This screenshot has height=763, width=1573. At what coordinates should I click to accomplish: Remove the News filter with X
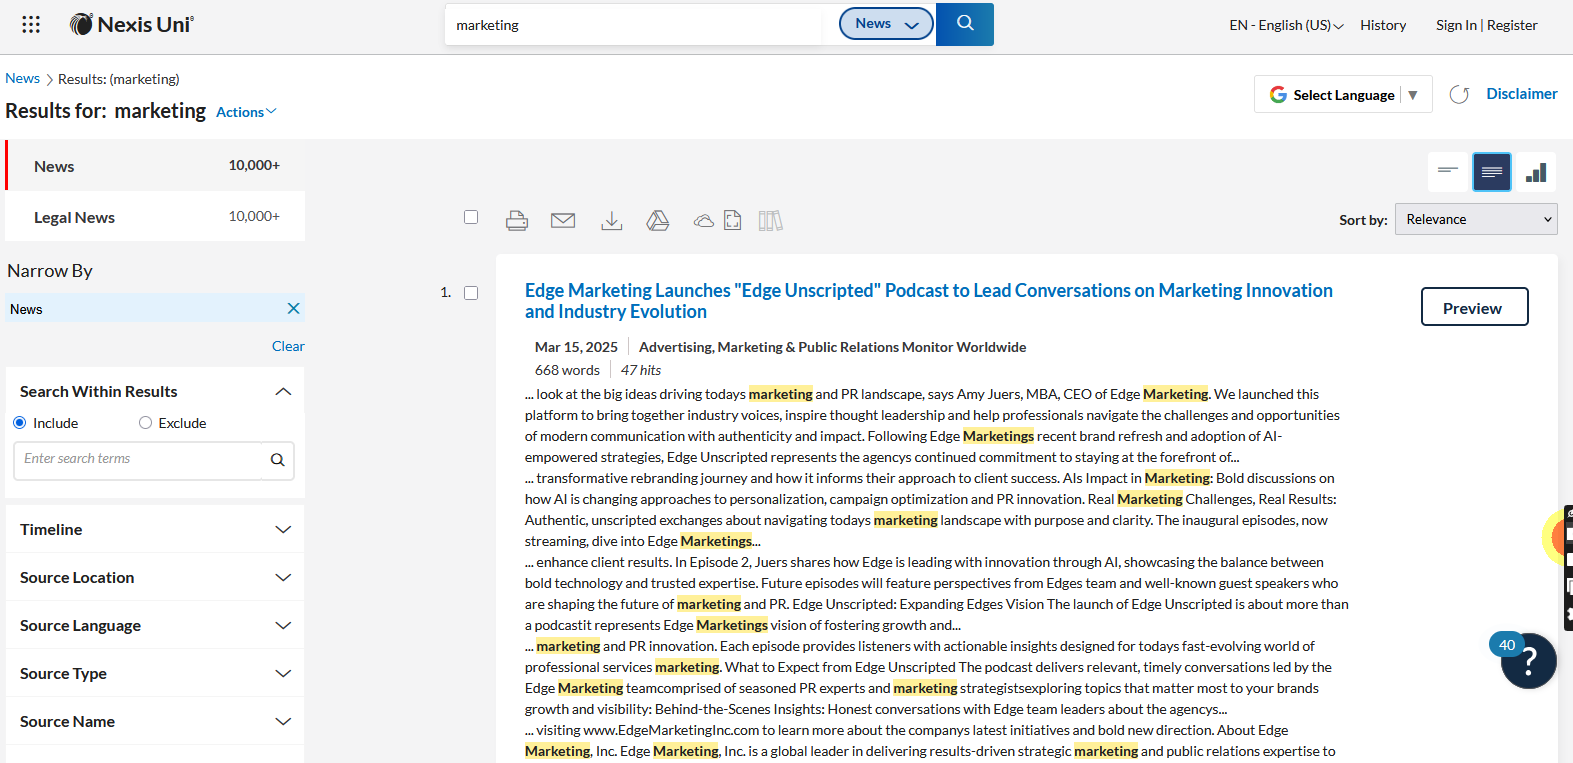click(x=293, y=309)
